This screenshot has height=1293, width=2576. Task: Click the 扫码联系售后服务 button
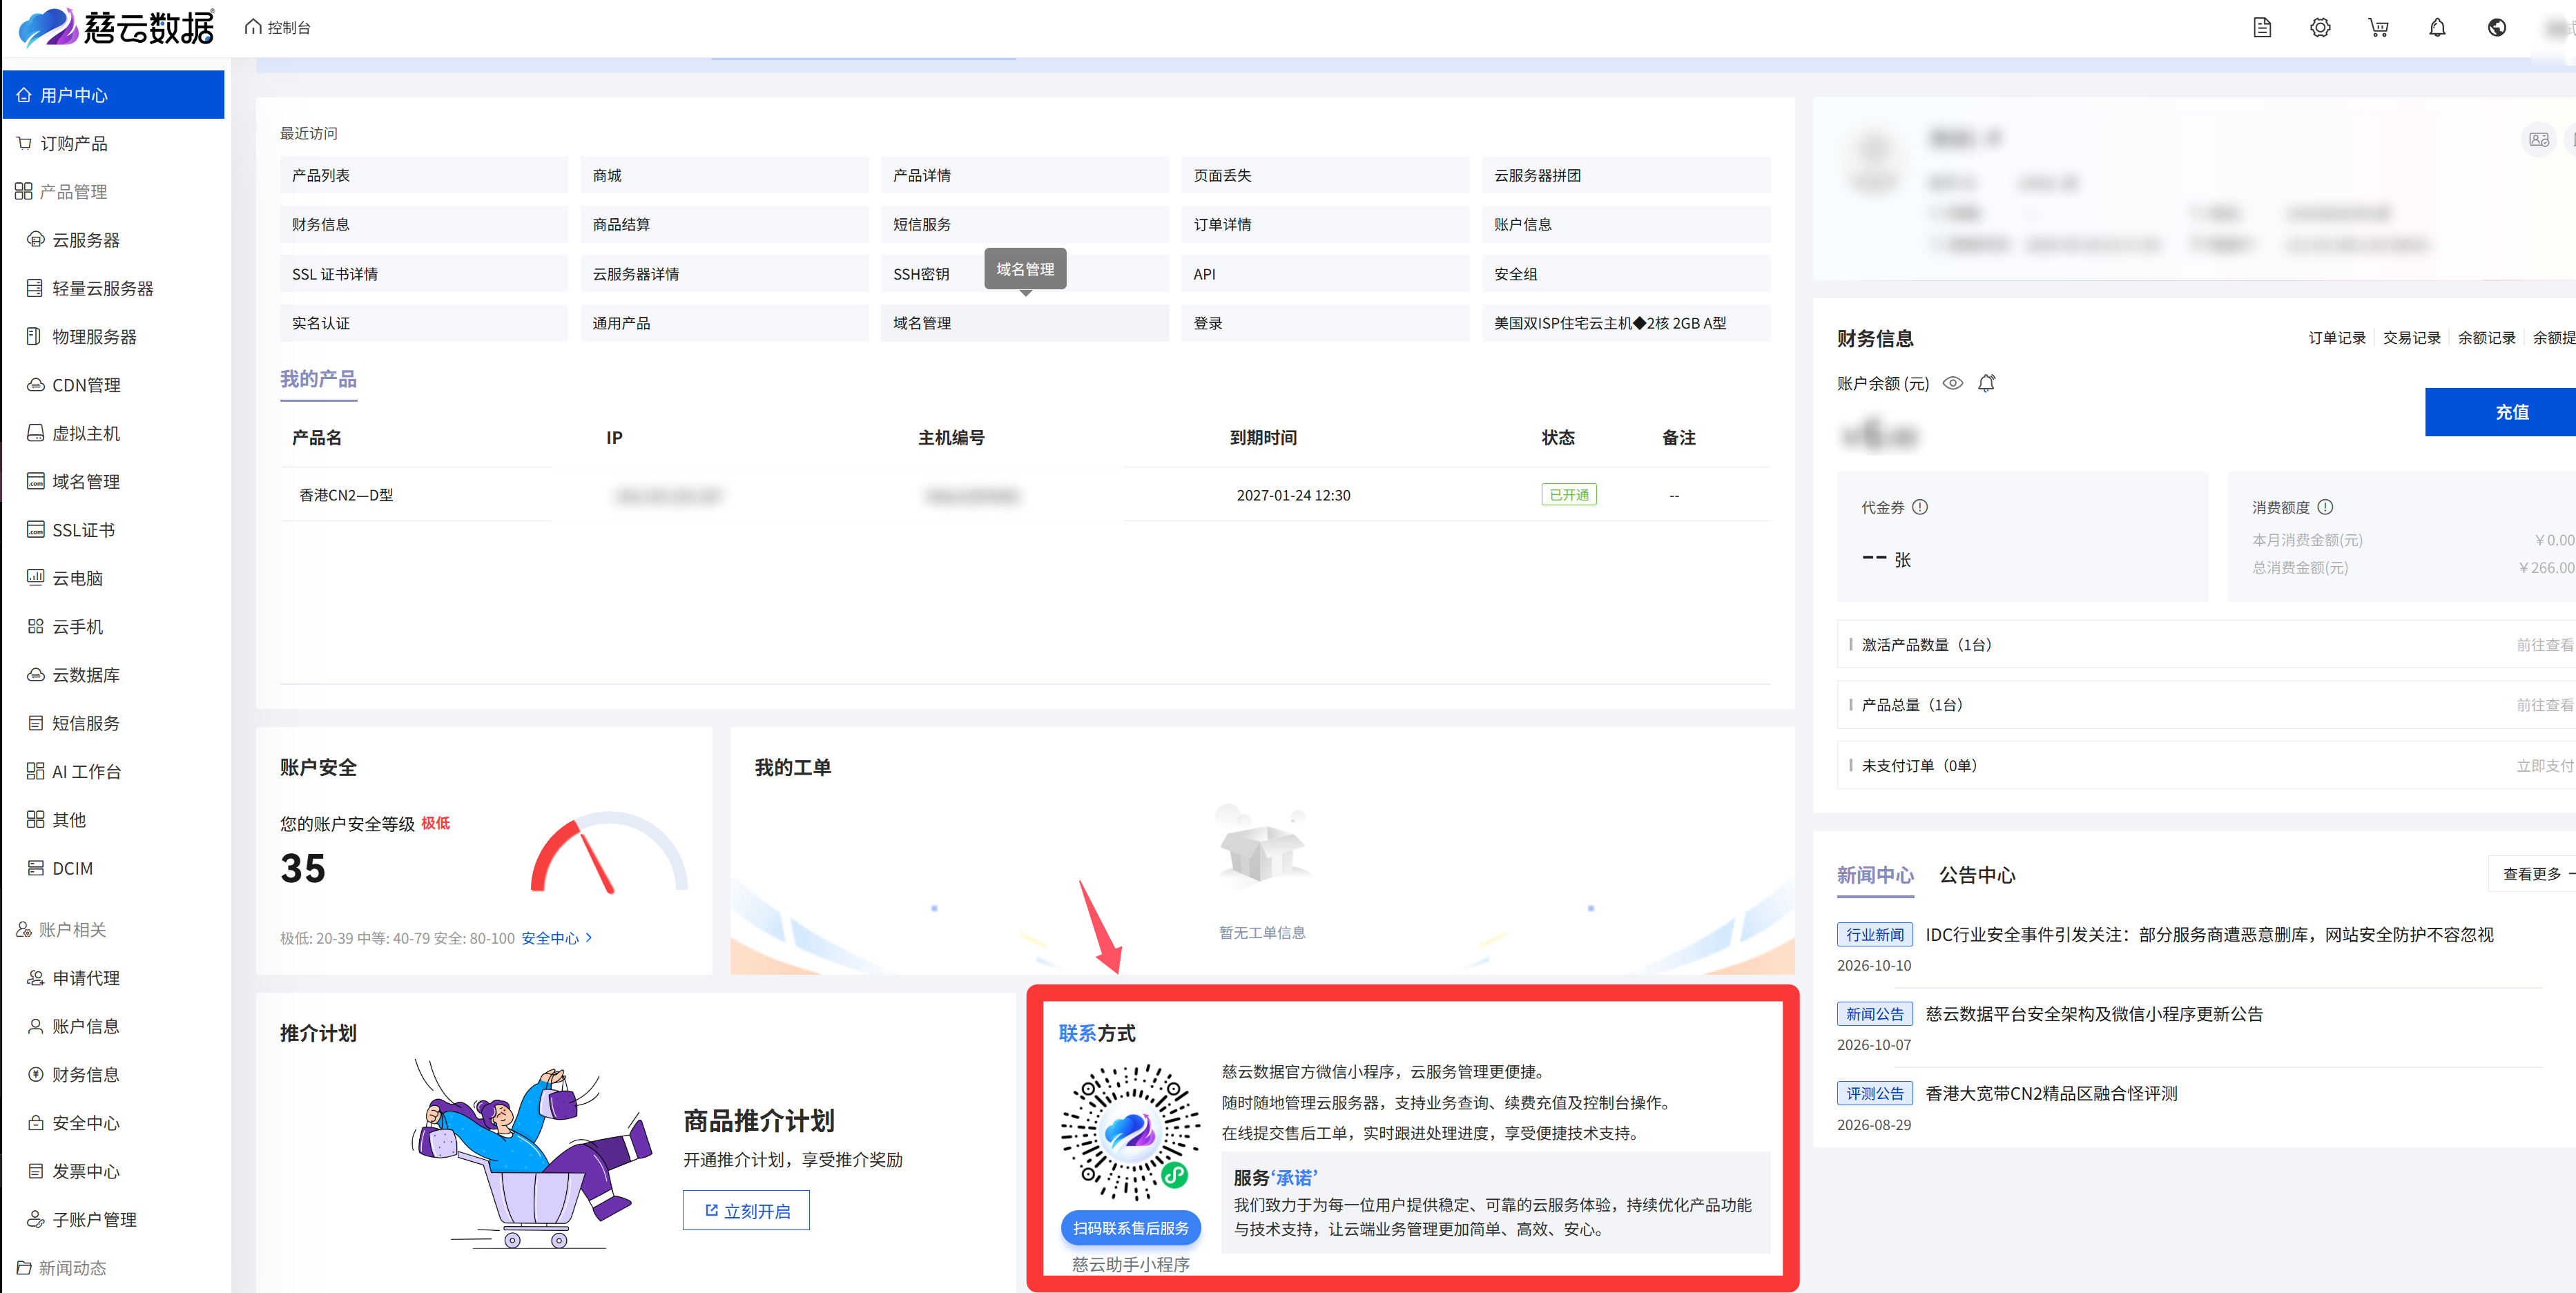1130,1228
